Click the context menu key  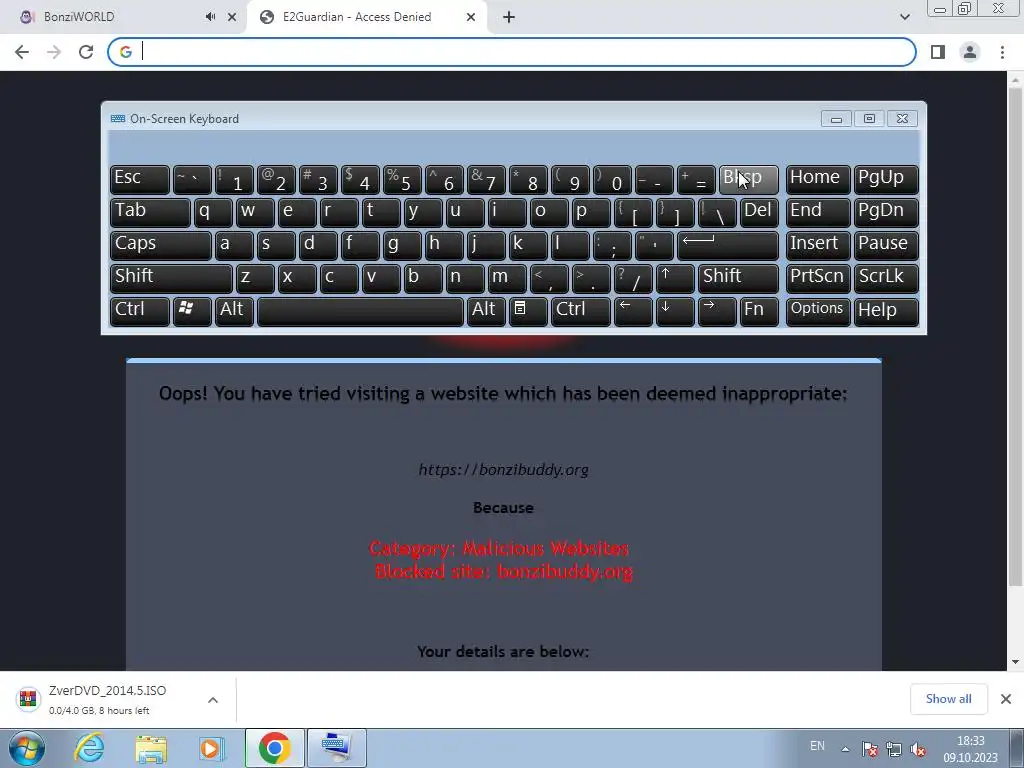click(528, 312)
